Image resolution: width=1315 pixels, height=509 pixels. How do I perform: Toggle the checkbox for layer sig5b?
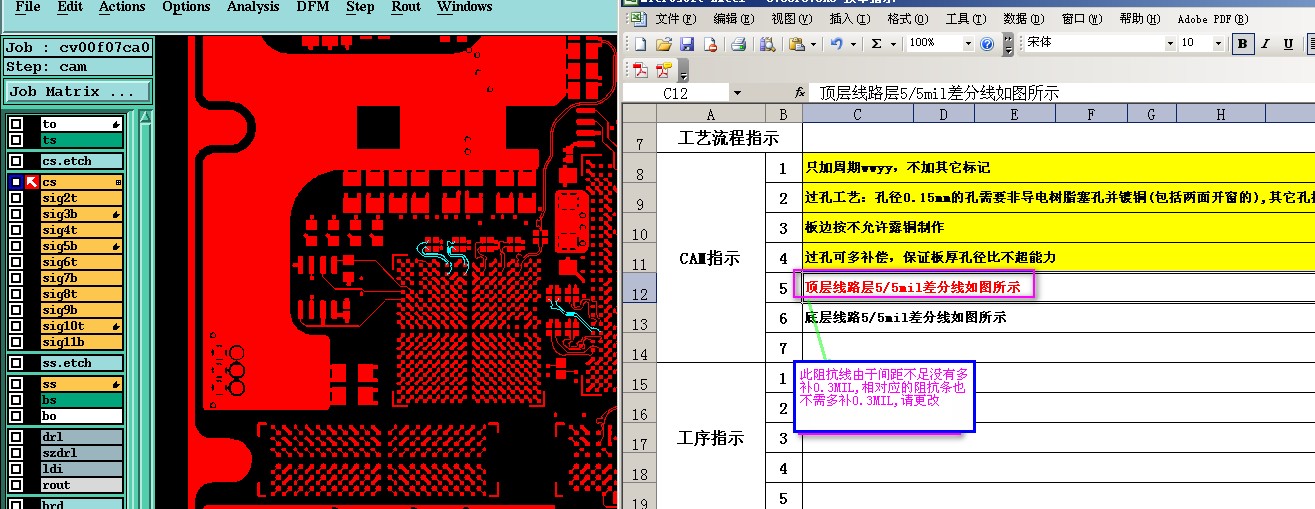[16, 246]
